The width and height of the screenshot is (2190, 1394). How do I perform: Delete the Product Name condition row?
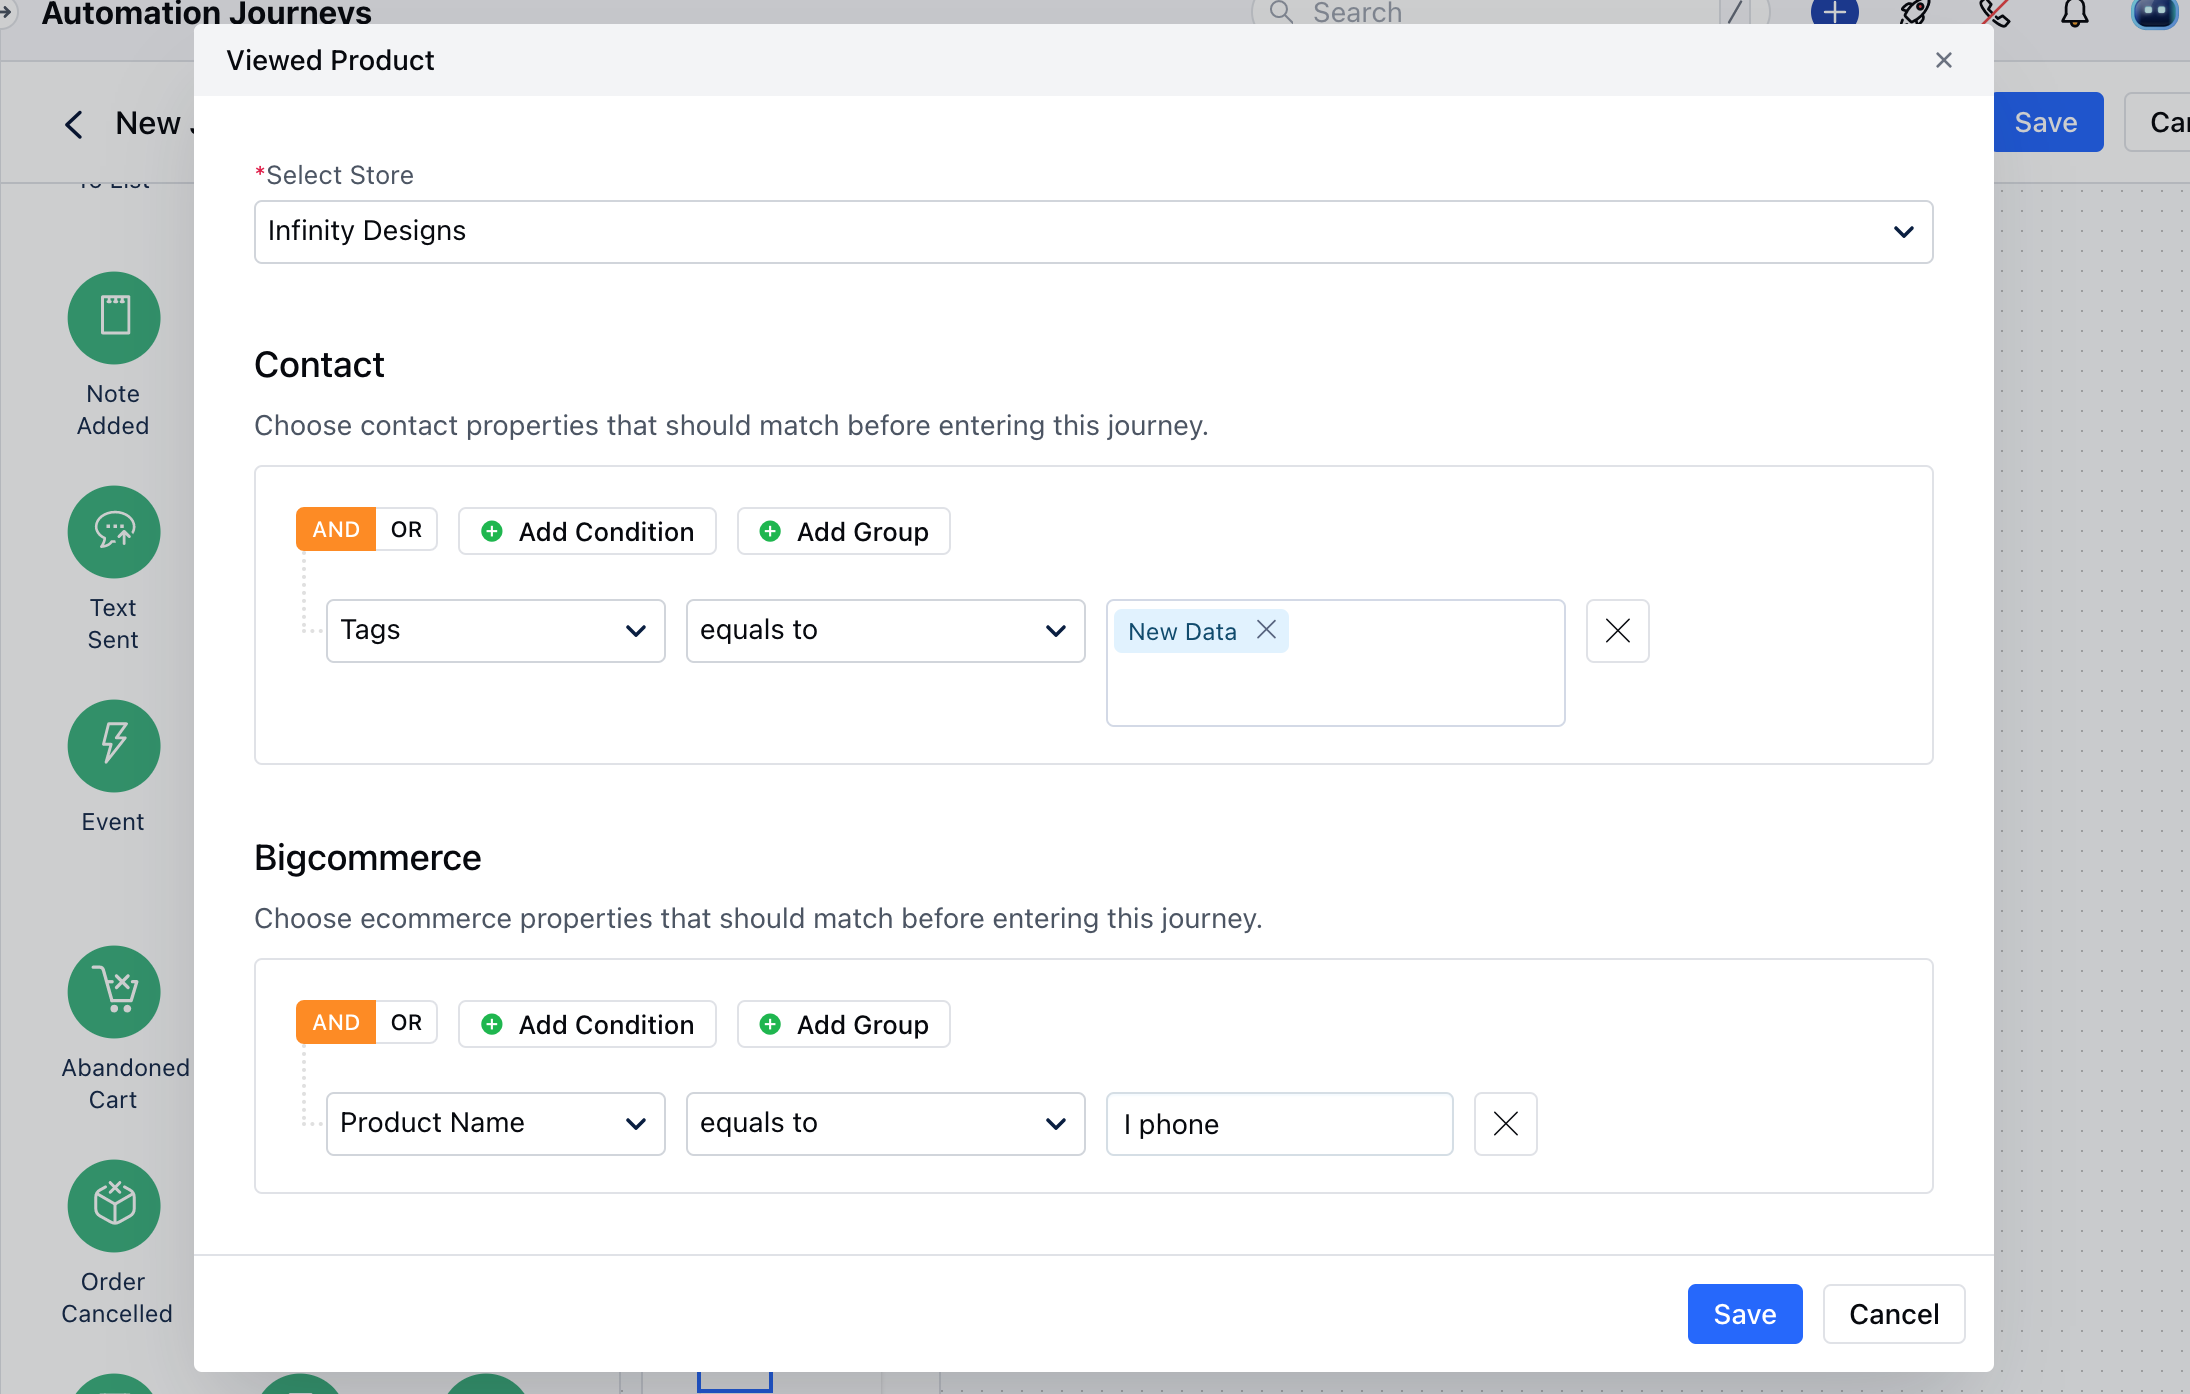(x=1505, y=1124)
